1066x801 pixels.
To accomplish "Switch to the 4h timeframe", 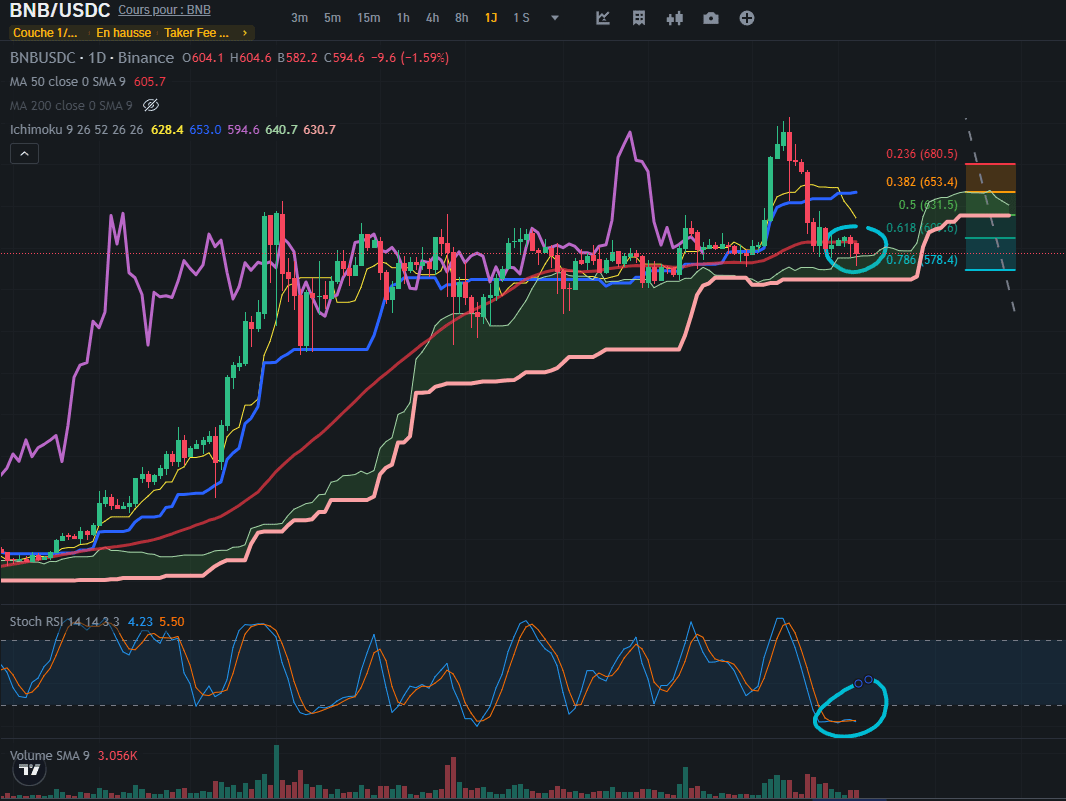I will point(432,18).
